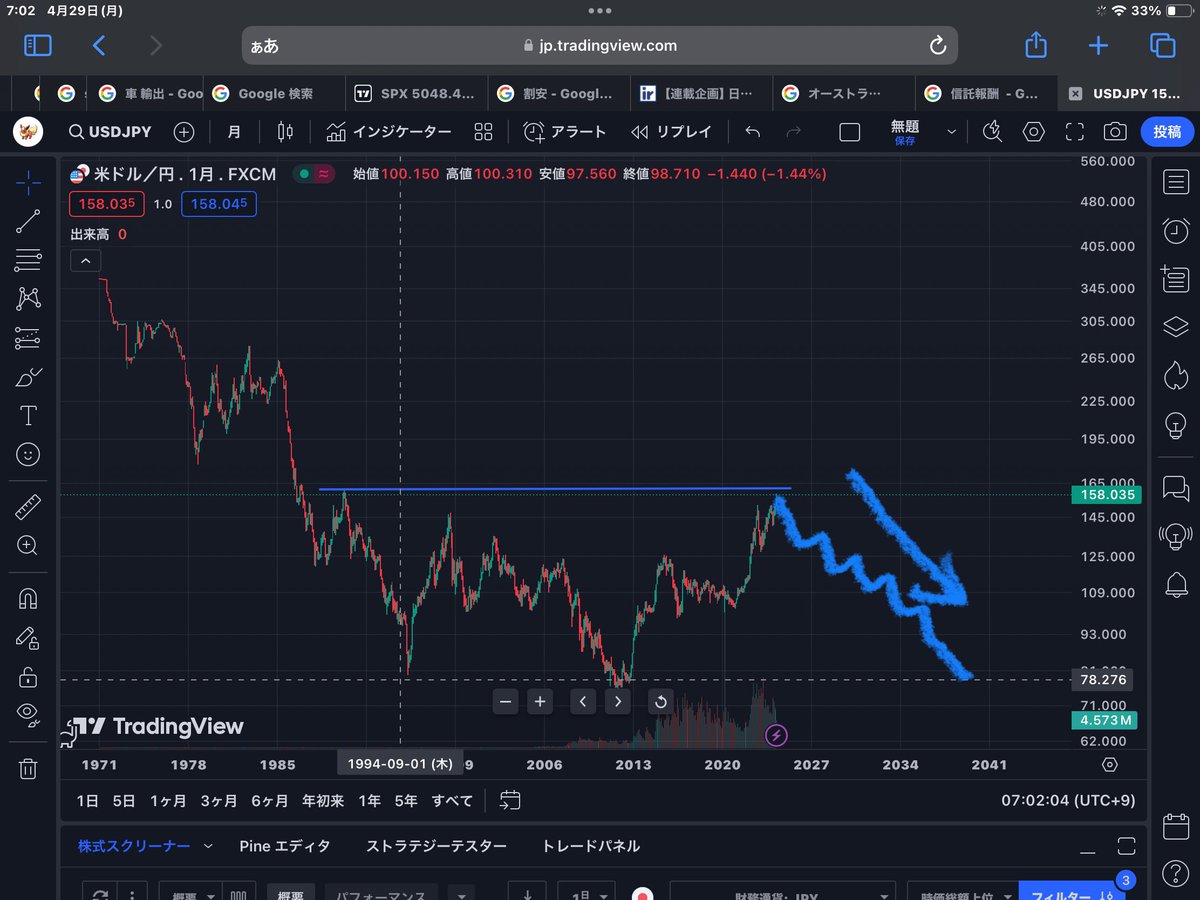Select the XABCD pattern tool

coord(28,298)
